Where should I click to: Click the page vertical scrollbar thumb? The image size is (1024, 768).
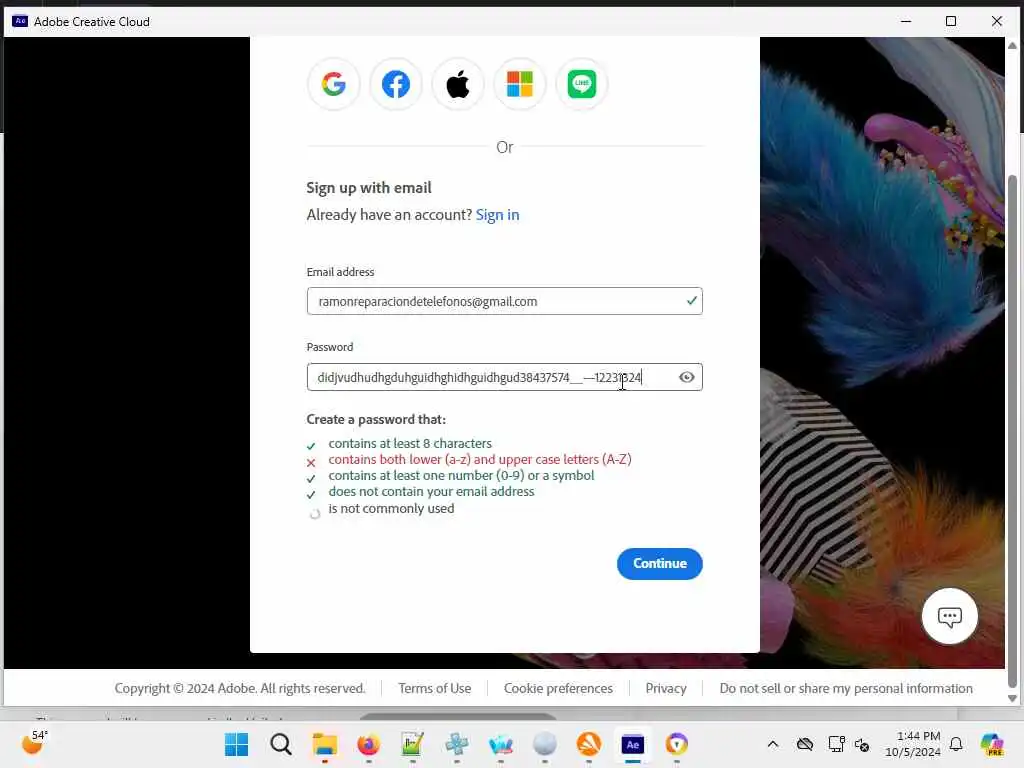point(1012,431)
